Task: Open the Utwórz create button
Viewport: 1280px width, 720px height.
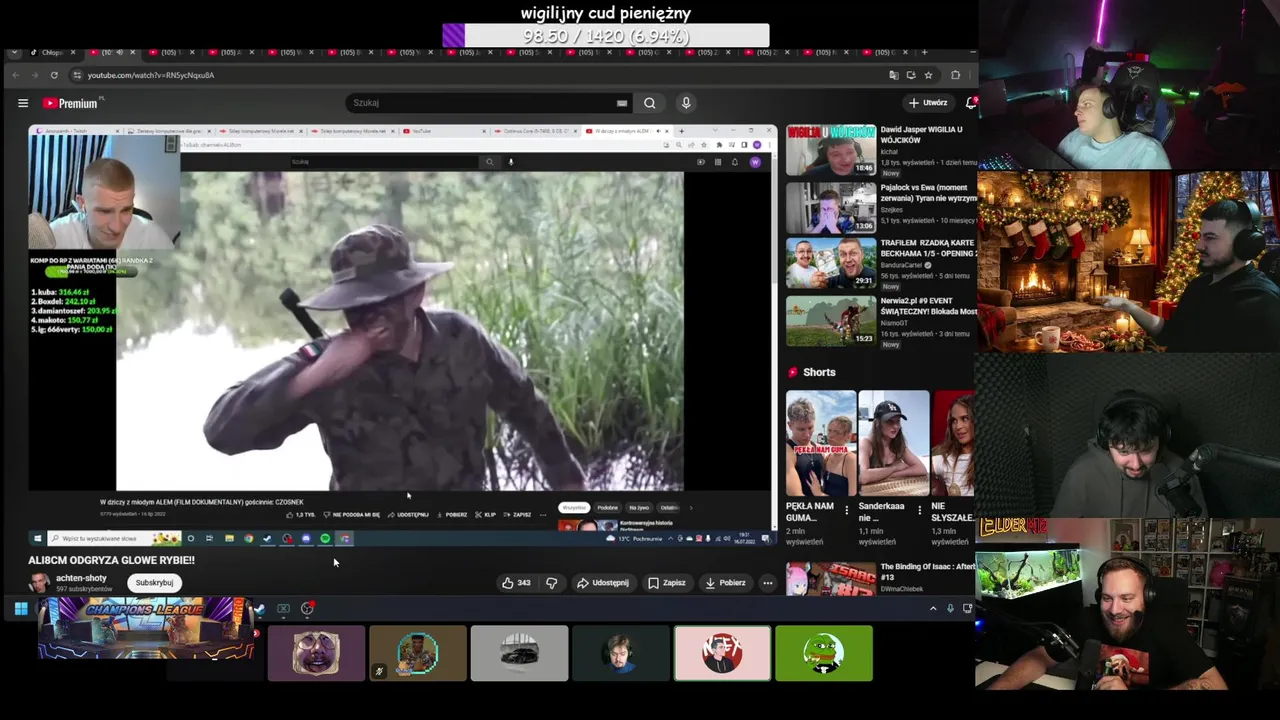Action: [x=928, y=103]
